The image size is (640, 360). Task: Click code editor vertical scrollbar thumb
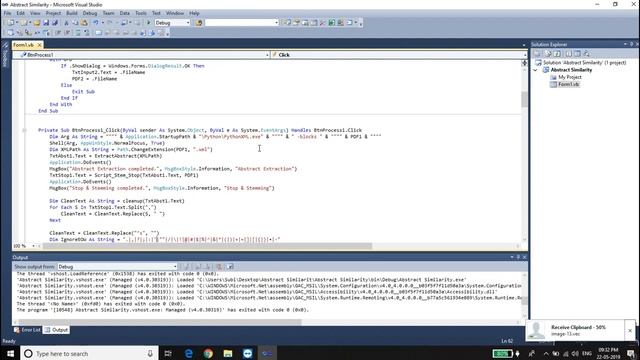[524, 99]
